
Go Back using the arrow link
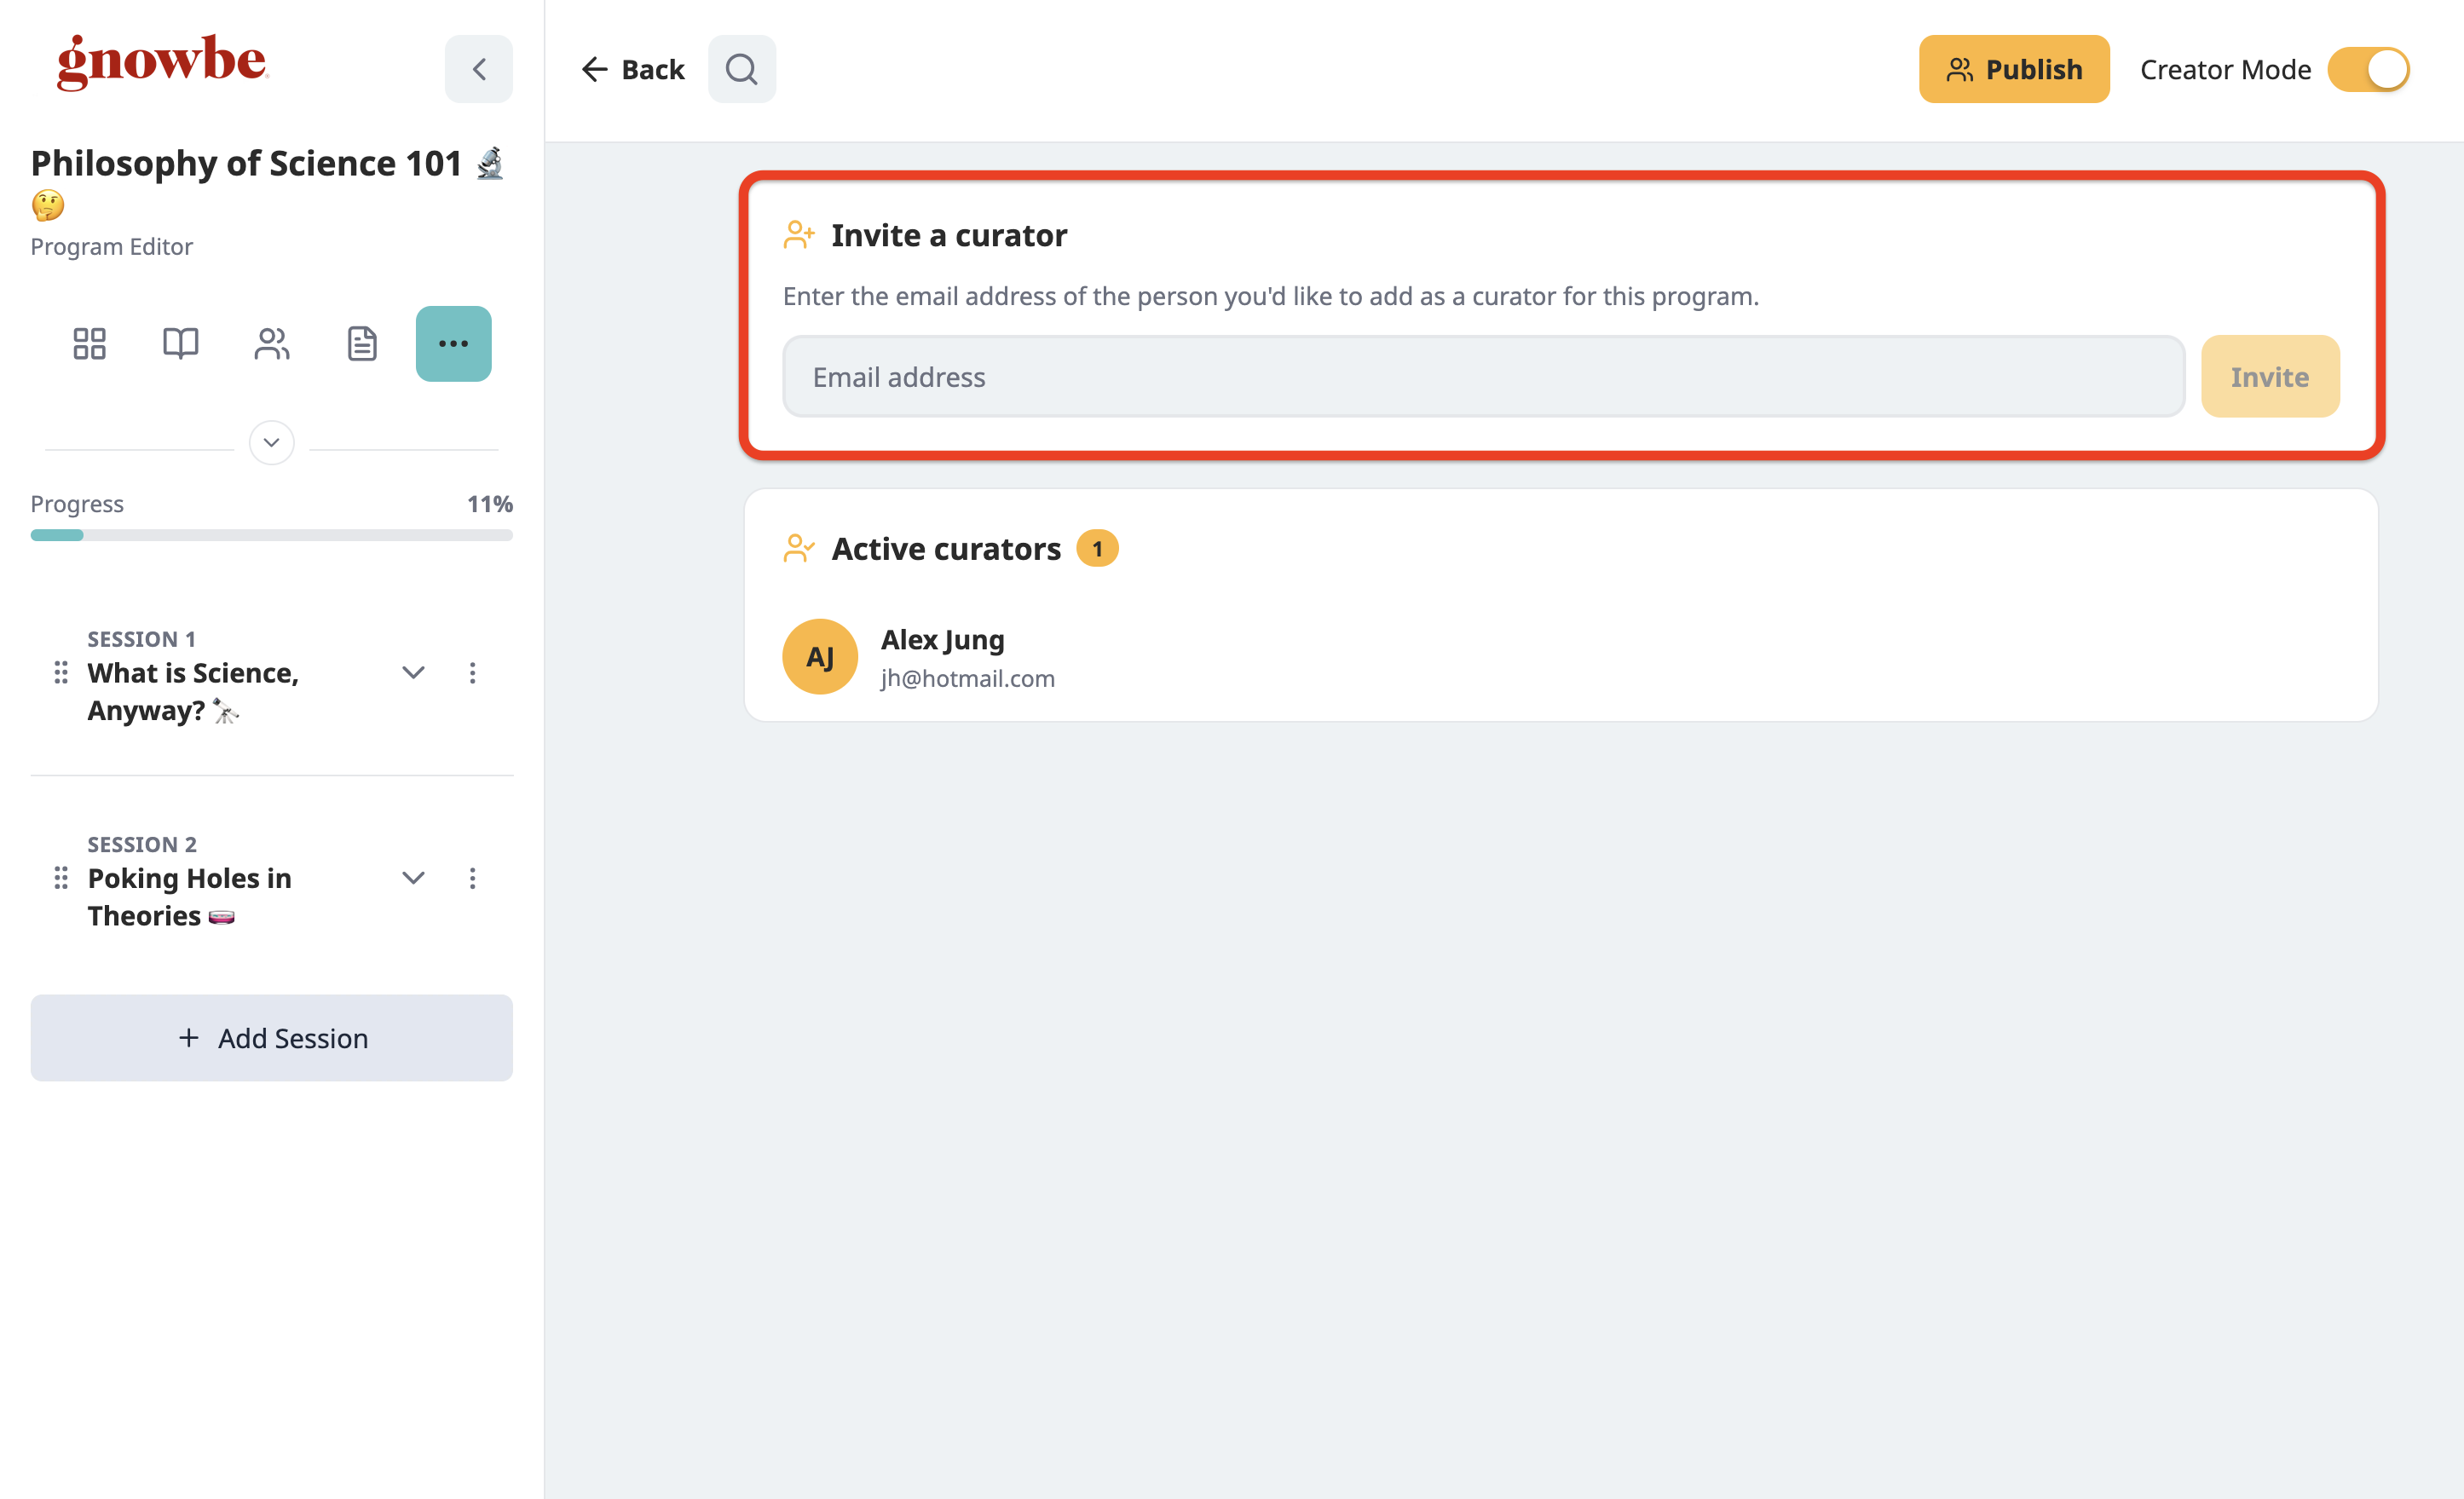[633, 69]
